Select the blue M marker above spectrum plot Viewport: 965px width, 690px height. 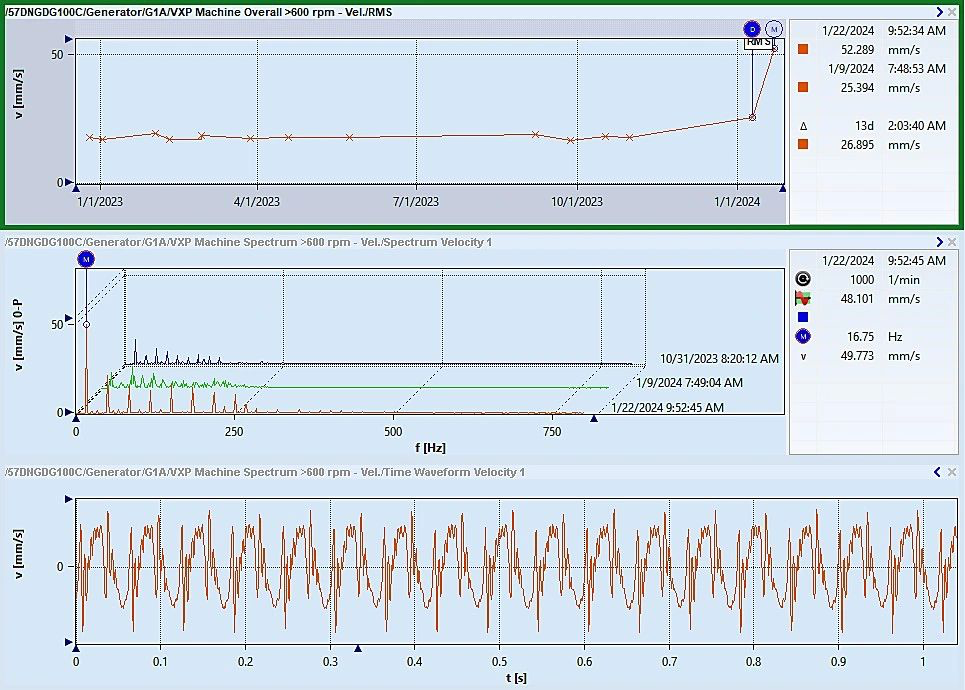pos(86,259)
